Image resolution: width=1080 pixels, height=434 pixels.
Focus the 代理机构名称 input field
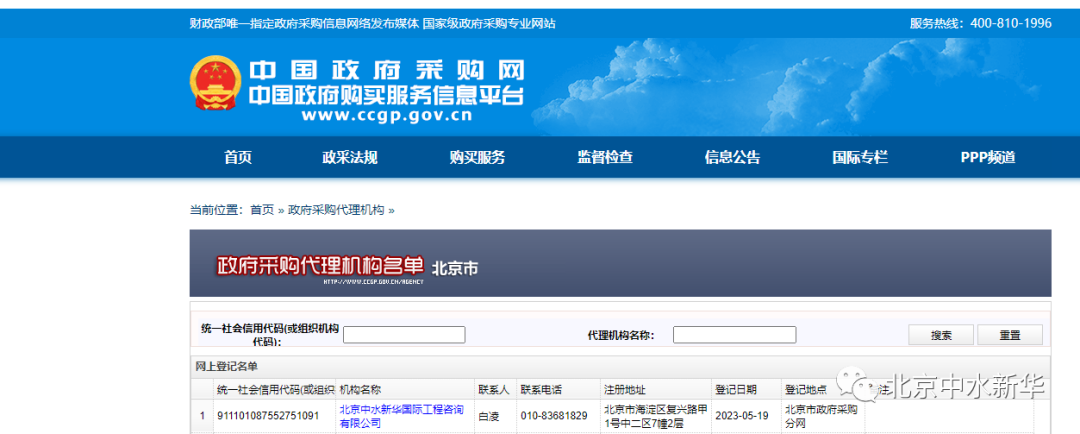tap(734, 335)
